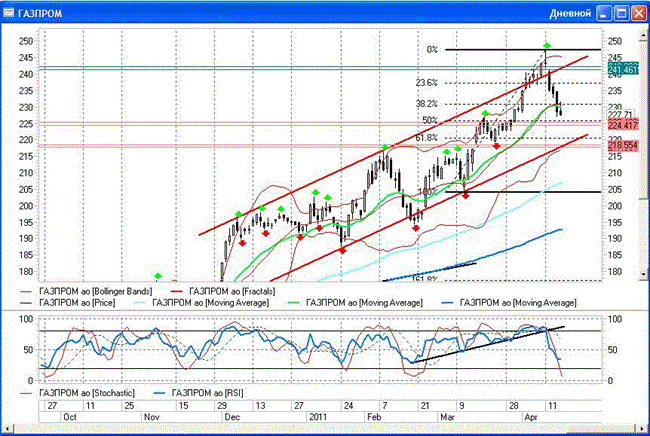Viewport: 650px width, 436px height.
Task: Click the ГАЗПРОМ window icon in title bar
Action: pos(11,12)
